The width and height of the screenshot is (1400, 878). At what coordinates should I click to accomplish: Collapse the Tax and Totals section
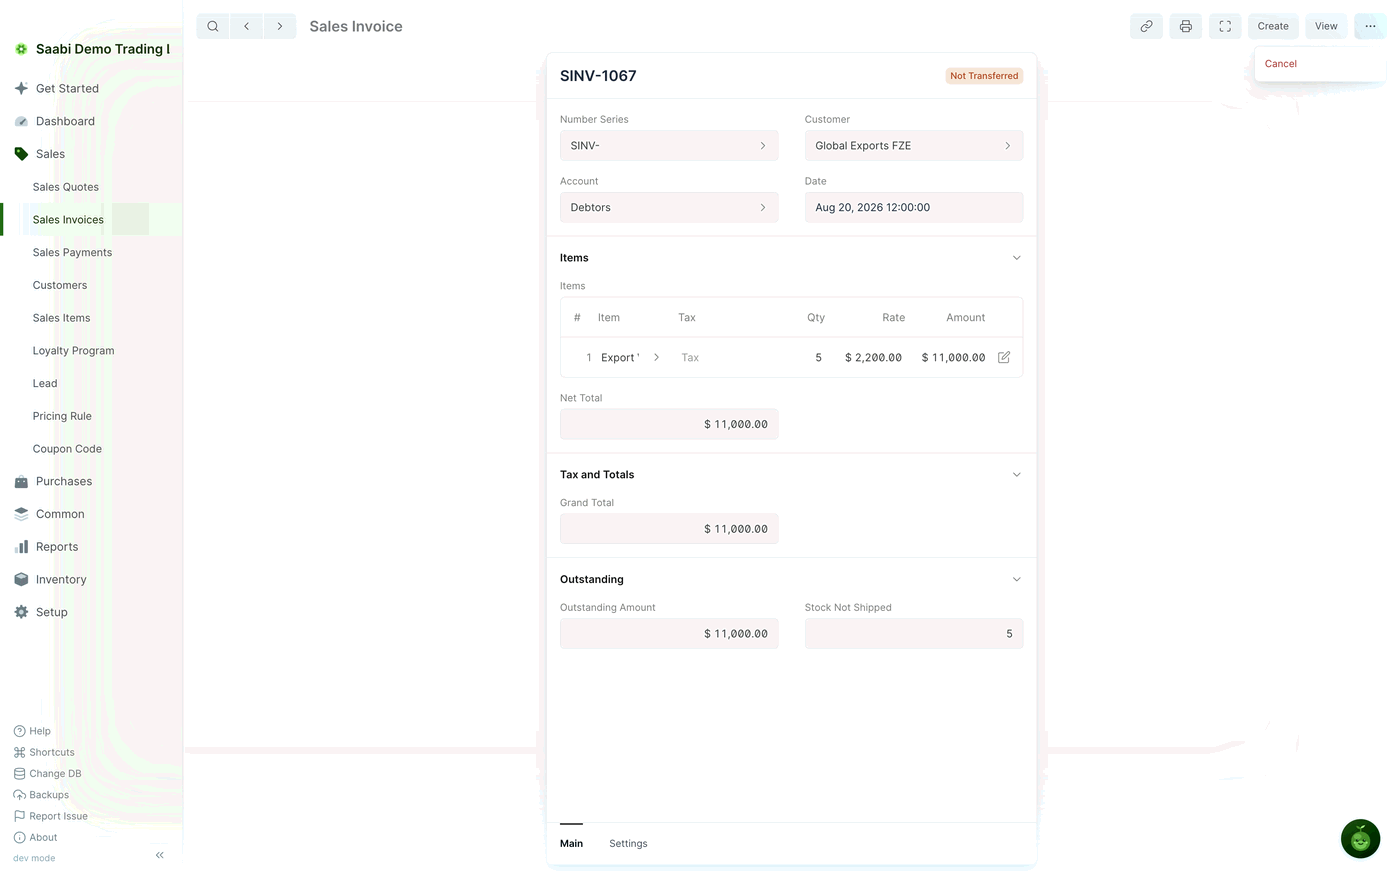point(1017,475)
